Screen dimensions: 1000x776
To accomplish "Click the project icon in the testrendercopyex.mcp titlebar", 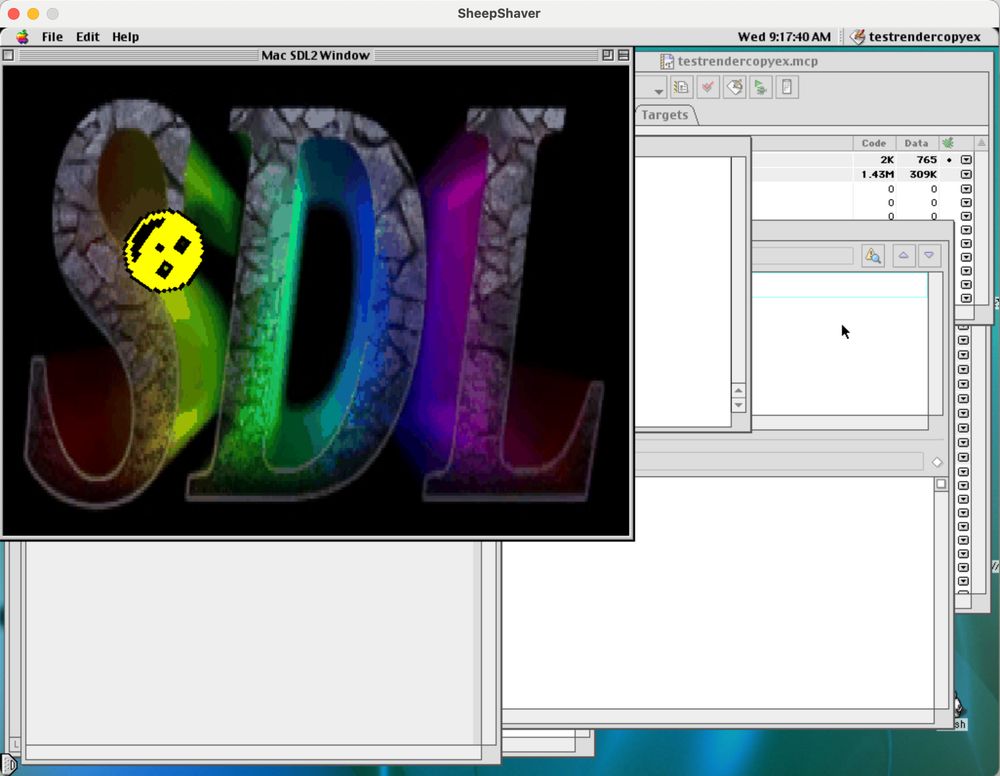I will (x=667, y=60).
